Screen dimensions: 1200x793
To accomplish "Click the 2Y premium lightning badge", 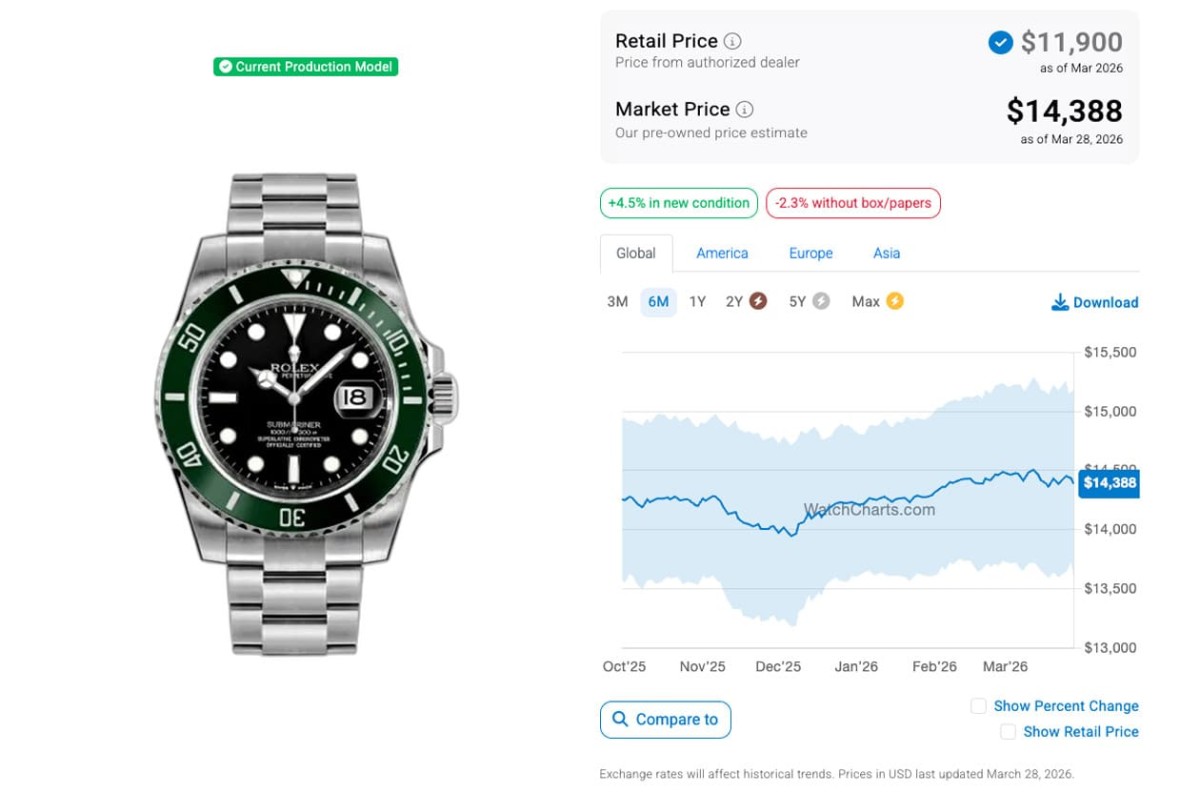I will [758, 301].
